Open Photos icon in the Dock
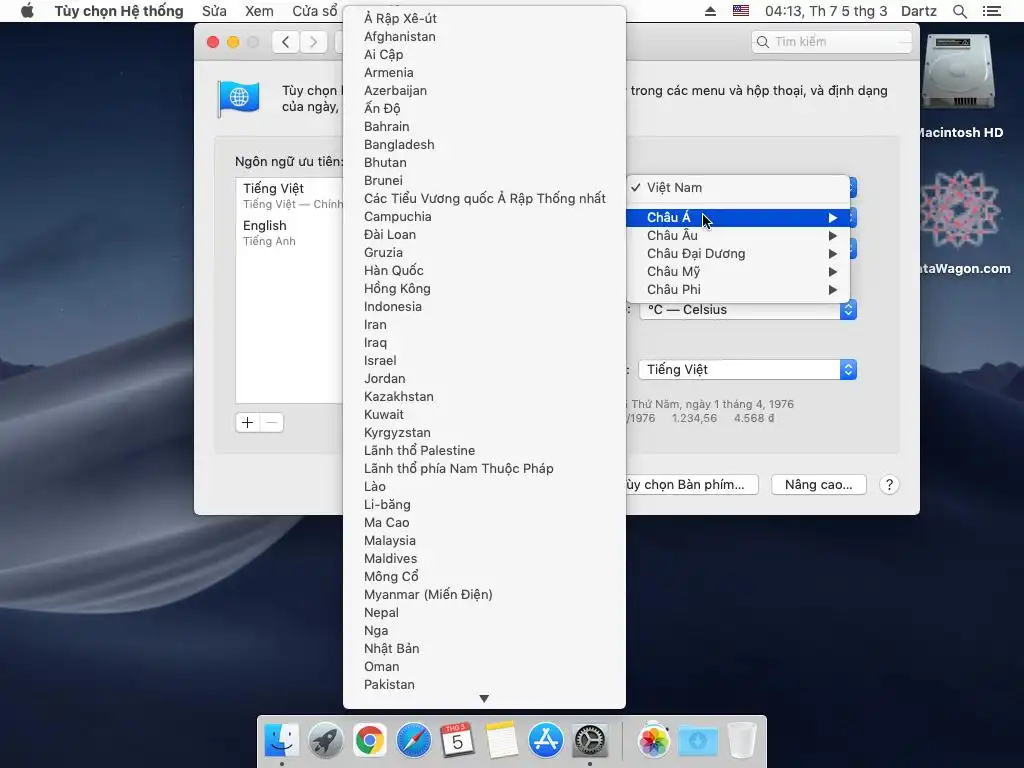This screenshot has height=768, width=1024. (x=653, y=740)
